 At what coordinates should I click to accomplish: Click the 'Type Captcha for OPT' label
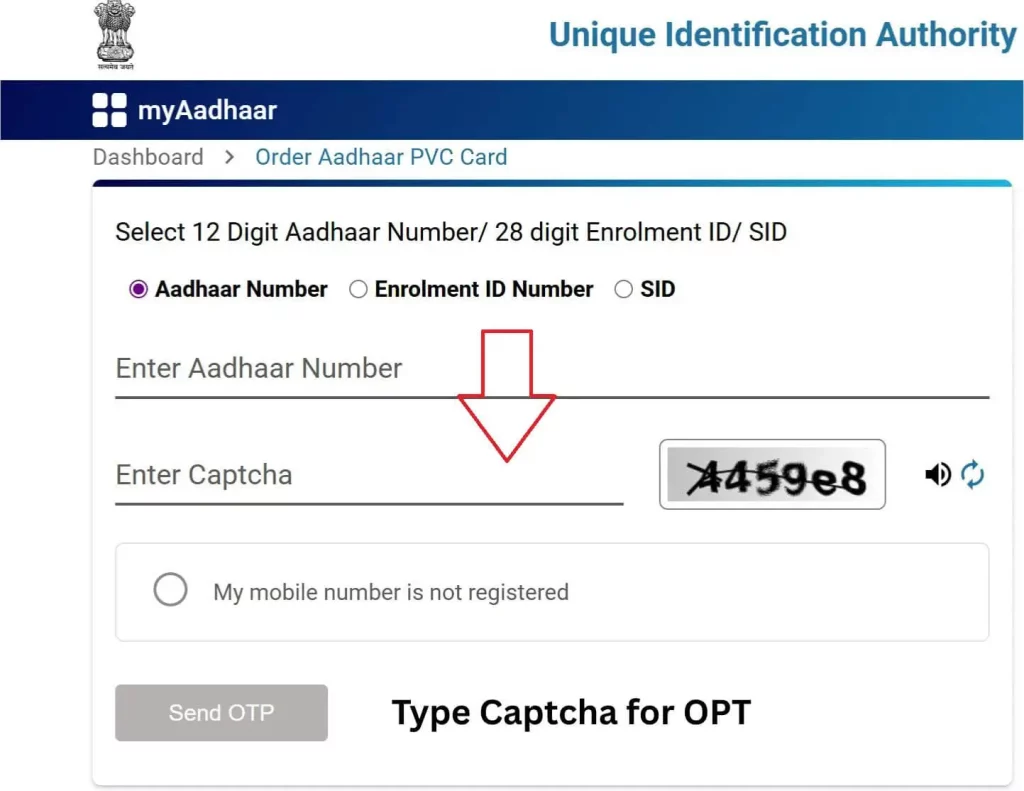point(570,712)
